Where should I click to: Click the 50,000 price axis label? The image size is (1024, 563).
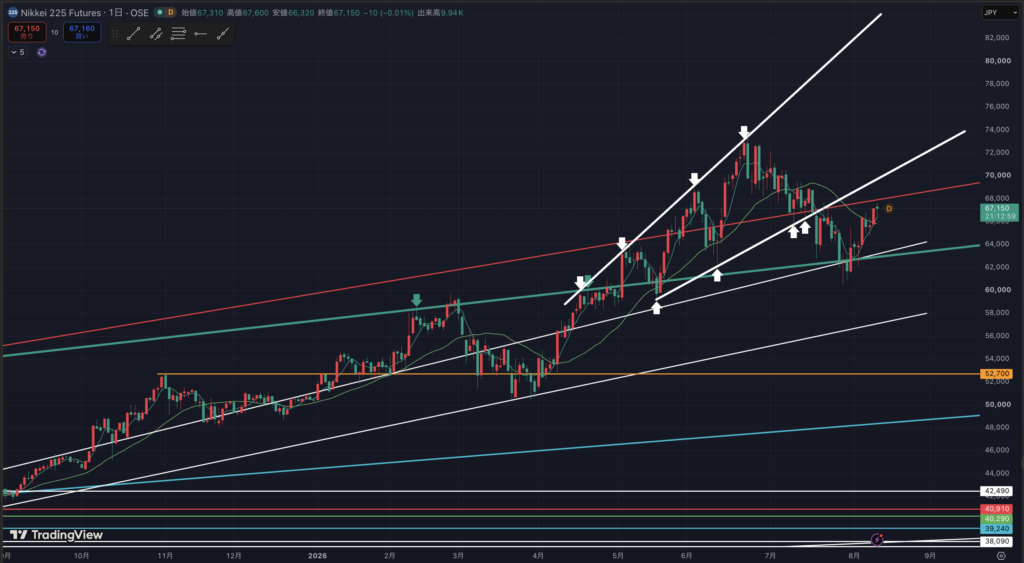(997, 404)
